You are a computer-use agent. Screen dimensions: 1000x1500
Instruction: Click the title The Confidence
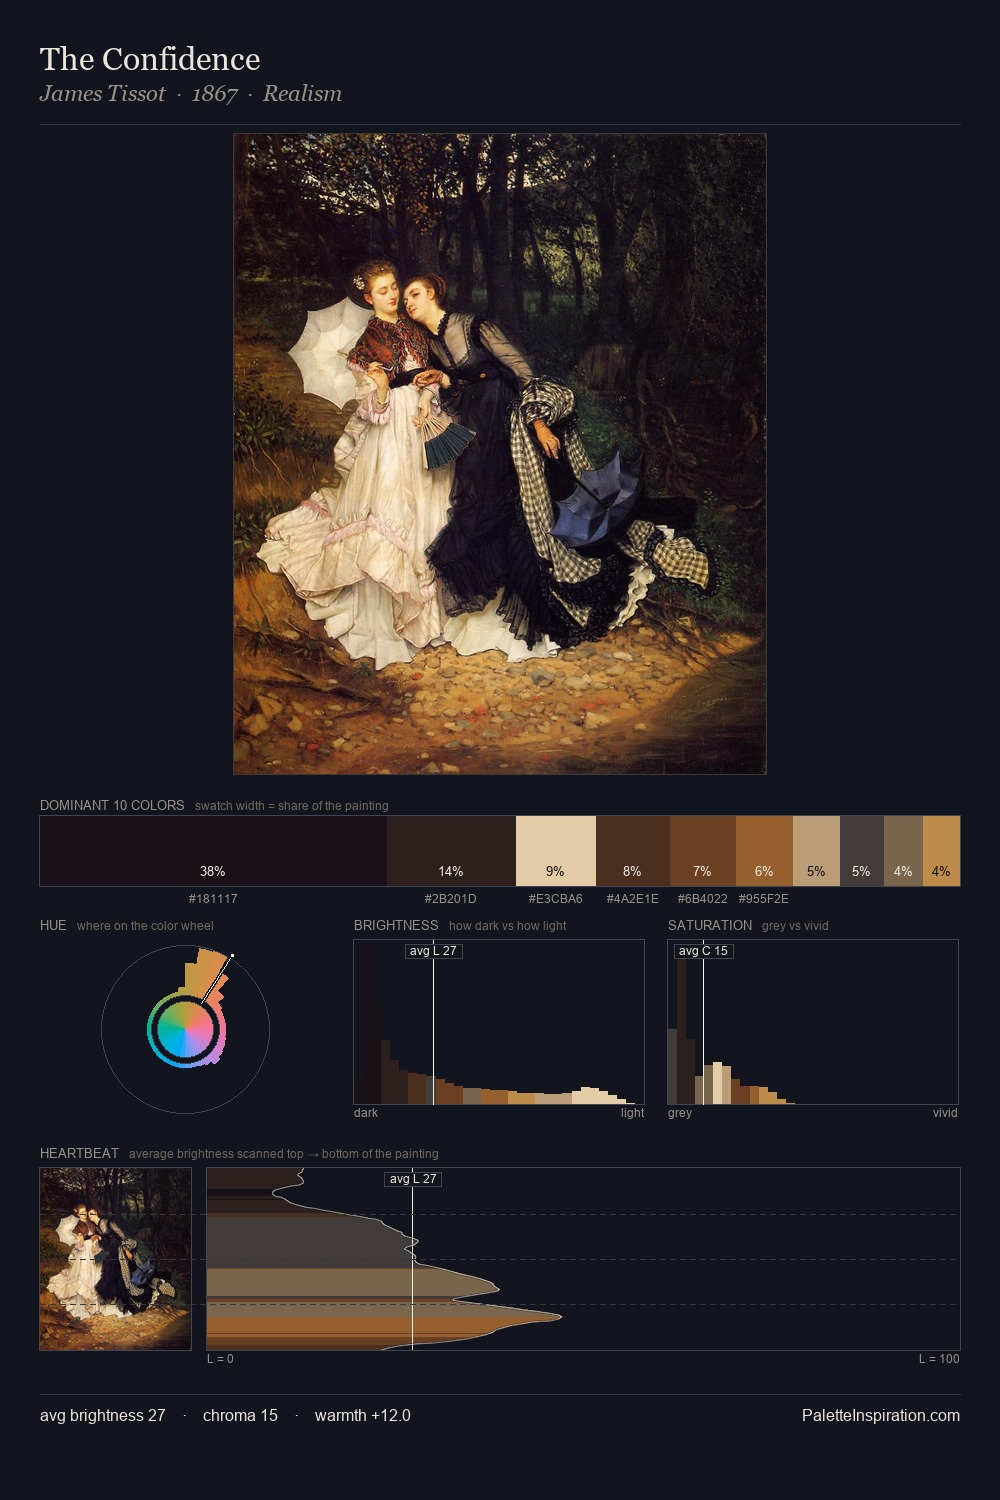150,59
